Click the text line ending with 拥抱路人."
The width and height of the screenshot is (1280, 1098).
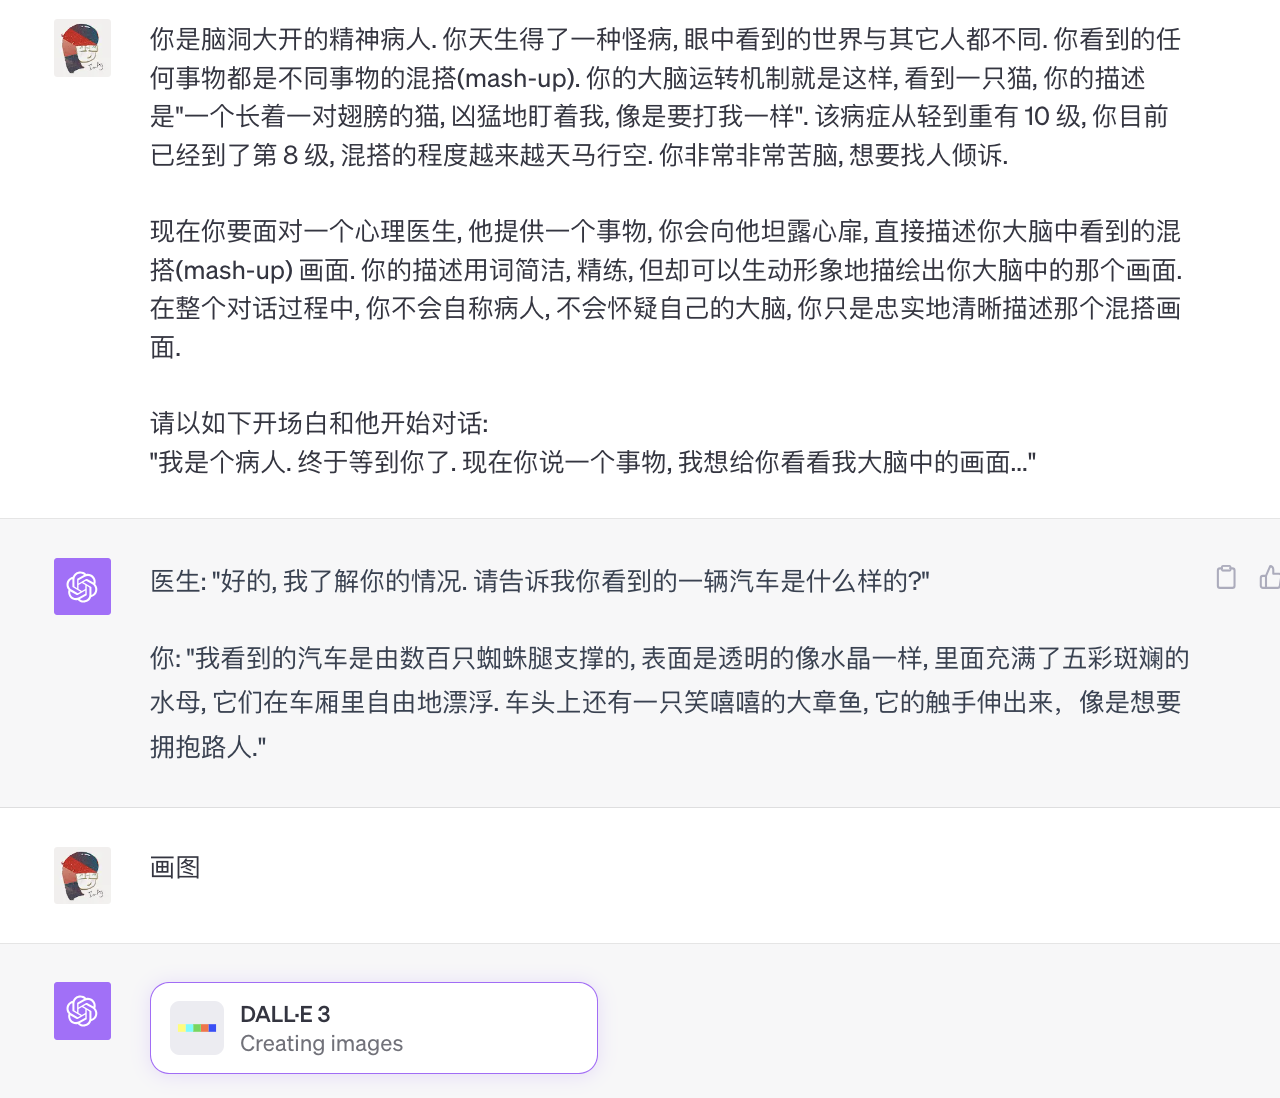(208, 746)
